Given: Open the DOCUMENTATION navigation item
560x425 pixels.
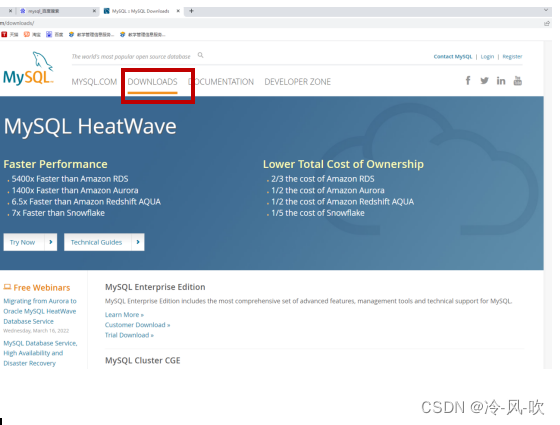Looking at the screenshot, I should point(221,82).
